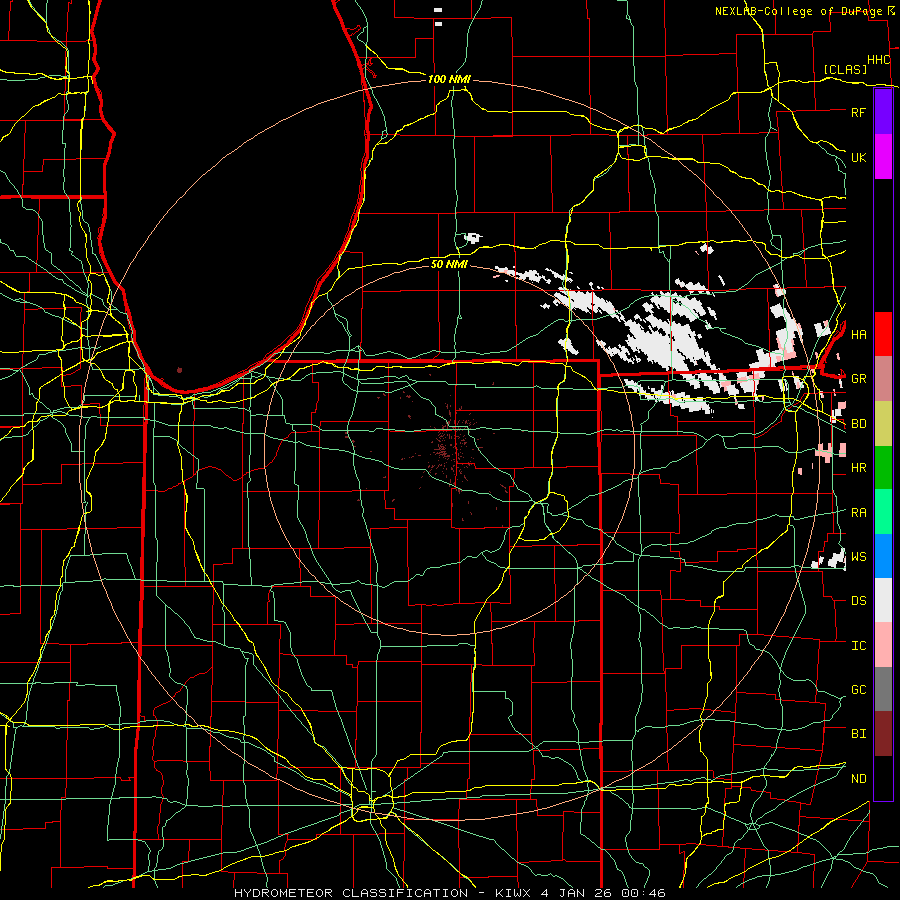
Task: Click the ND legend label
Action: pos(858,779)
